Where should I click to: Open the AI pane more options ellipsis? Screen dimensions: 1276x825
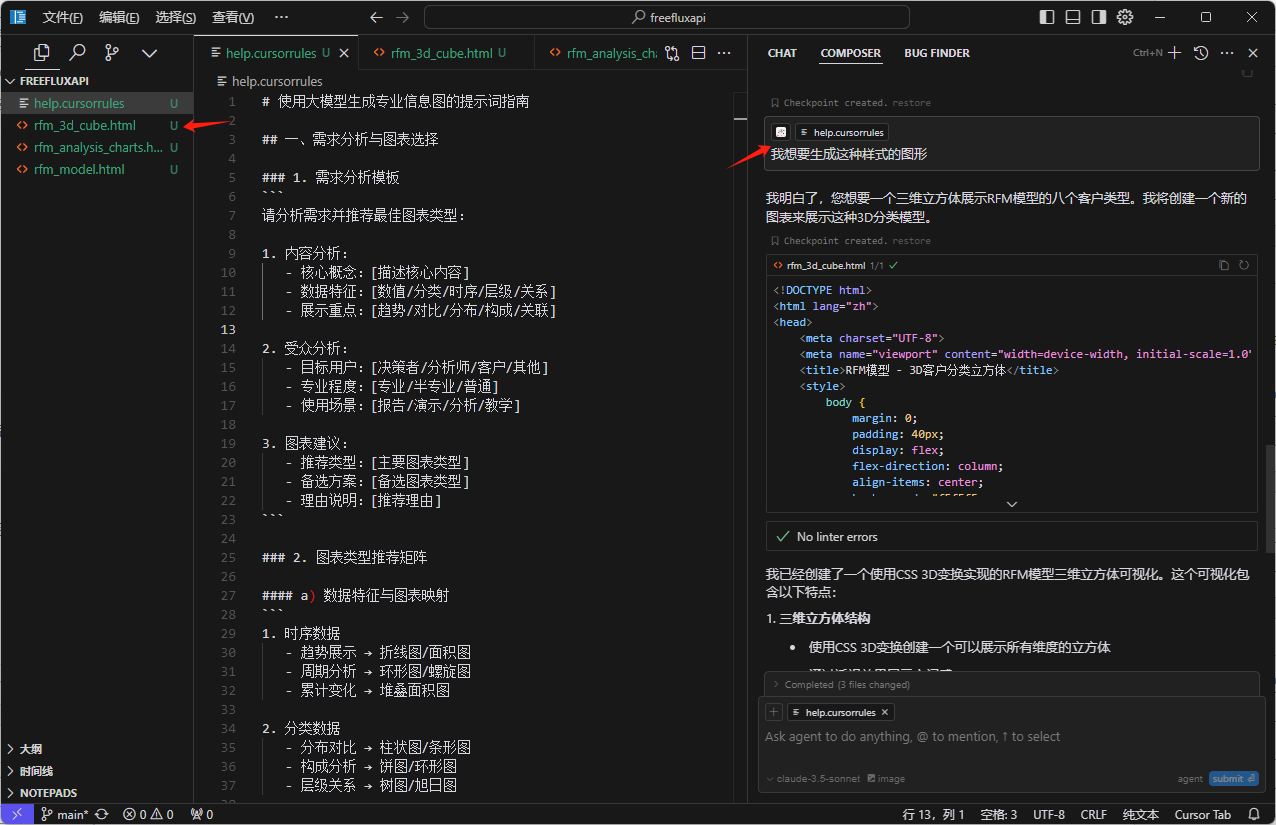click(x=1227, y=53)
